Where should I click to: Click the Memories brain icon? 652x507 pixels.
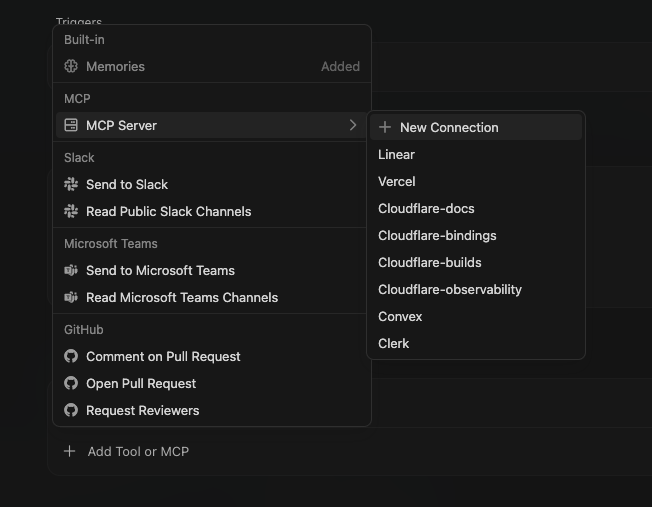tap(71, 66)
